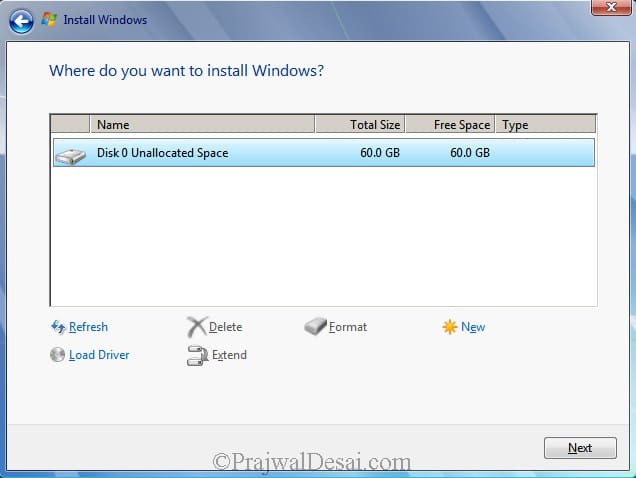Sort by the Free Space column header
The image size is (636, 478).
click(450, 125)
